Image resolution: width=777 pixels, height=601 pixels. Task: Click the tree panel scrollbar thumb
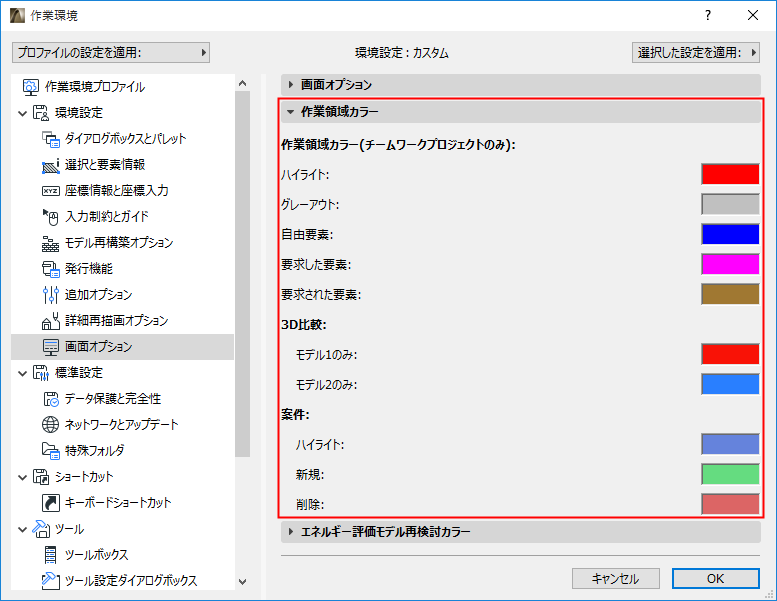242,274
